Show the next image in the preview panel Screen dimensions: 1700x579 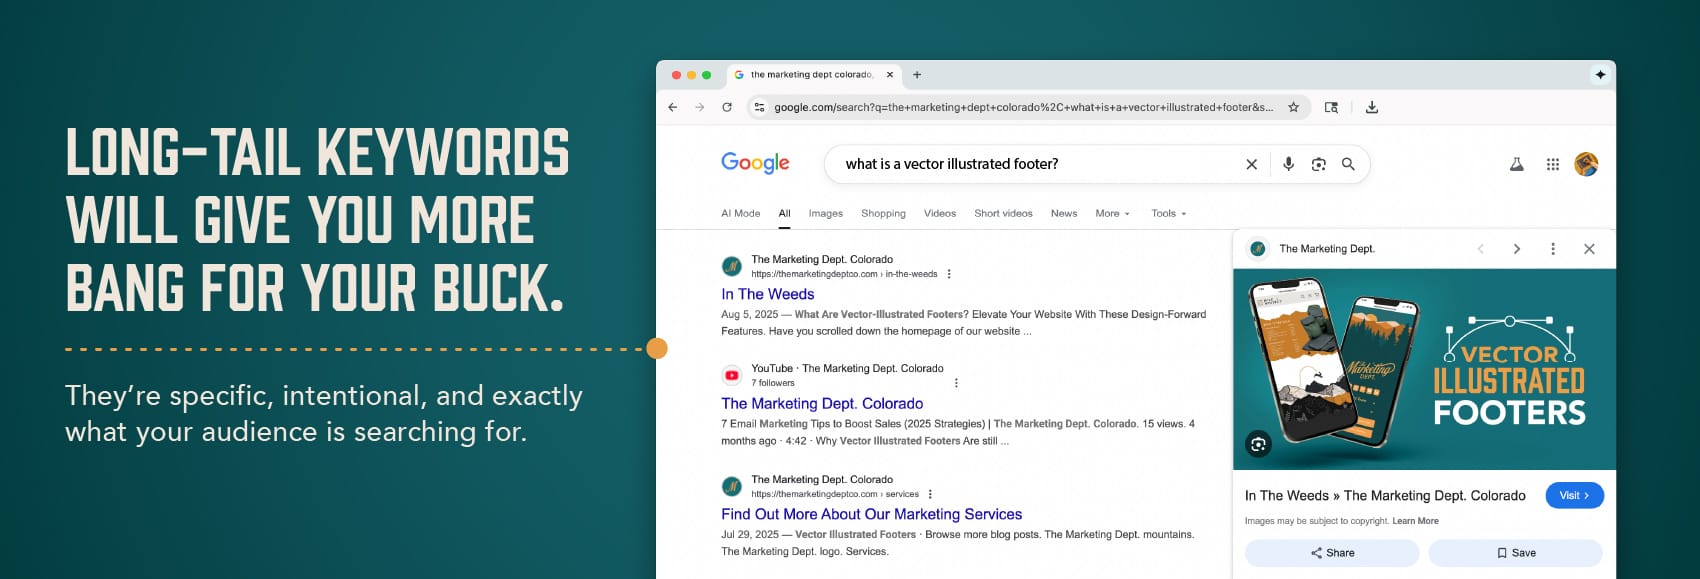[1517, 249]
